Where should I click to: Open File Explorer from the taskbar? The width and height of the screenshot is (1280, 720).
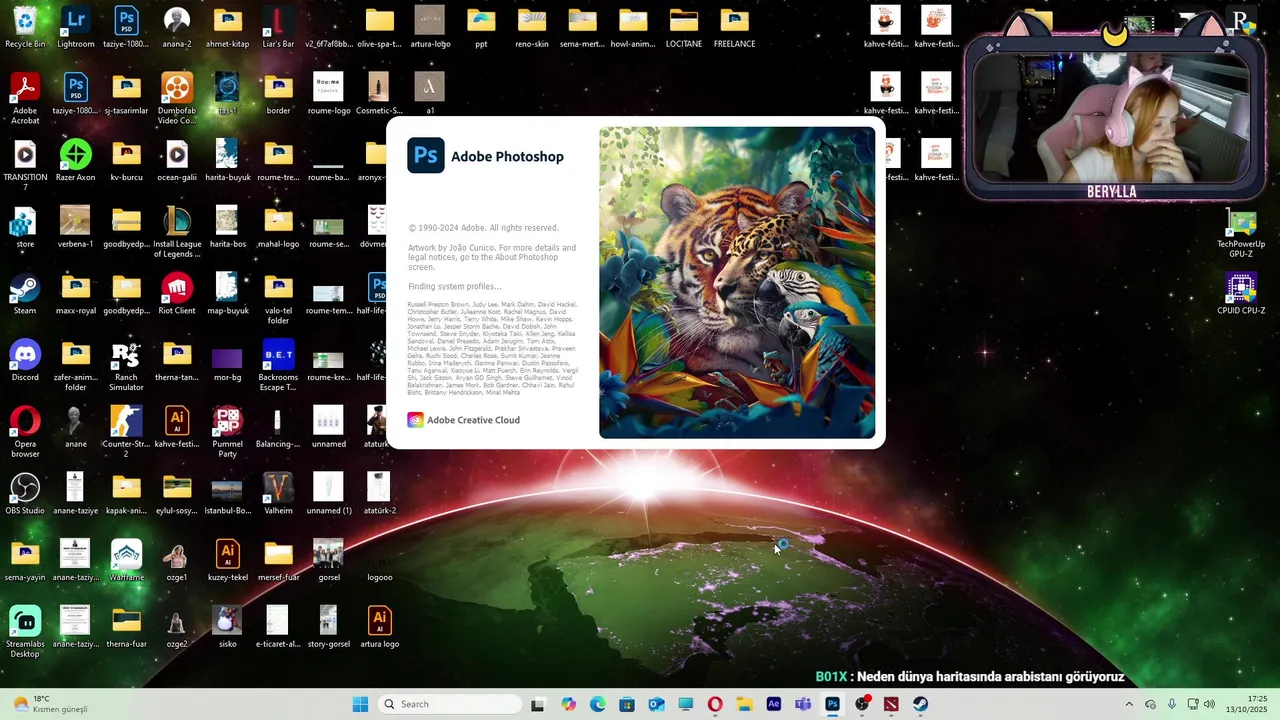click(x=744, y=704)
